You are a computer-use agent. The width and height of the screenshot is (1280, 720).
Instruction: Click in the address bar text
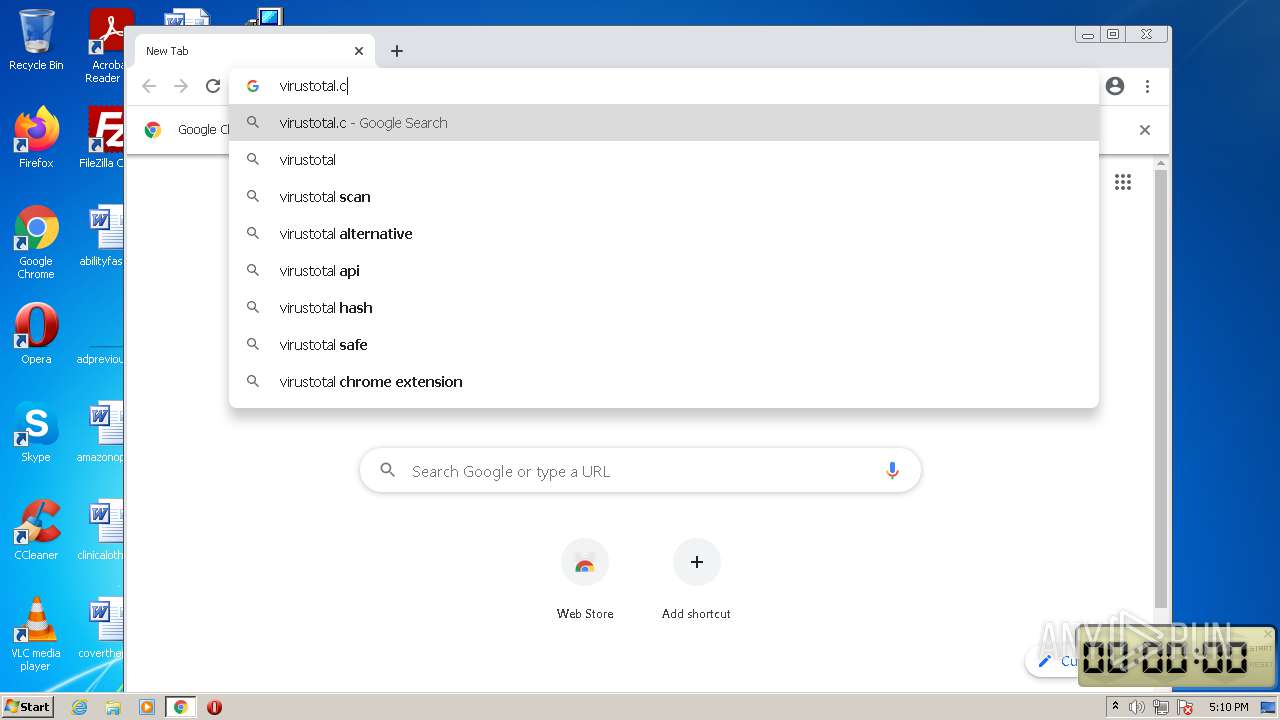313,86
